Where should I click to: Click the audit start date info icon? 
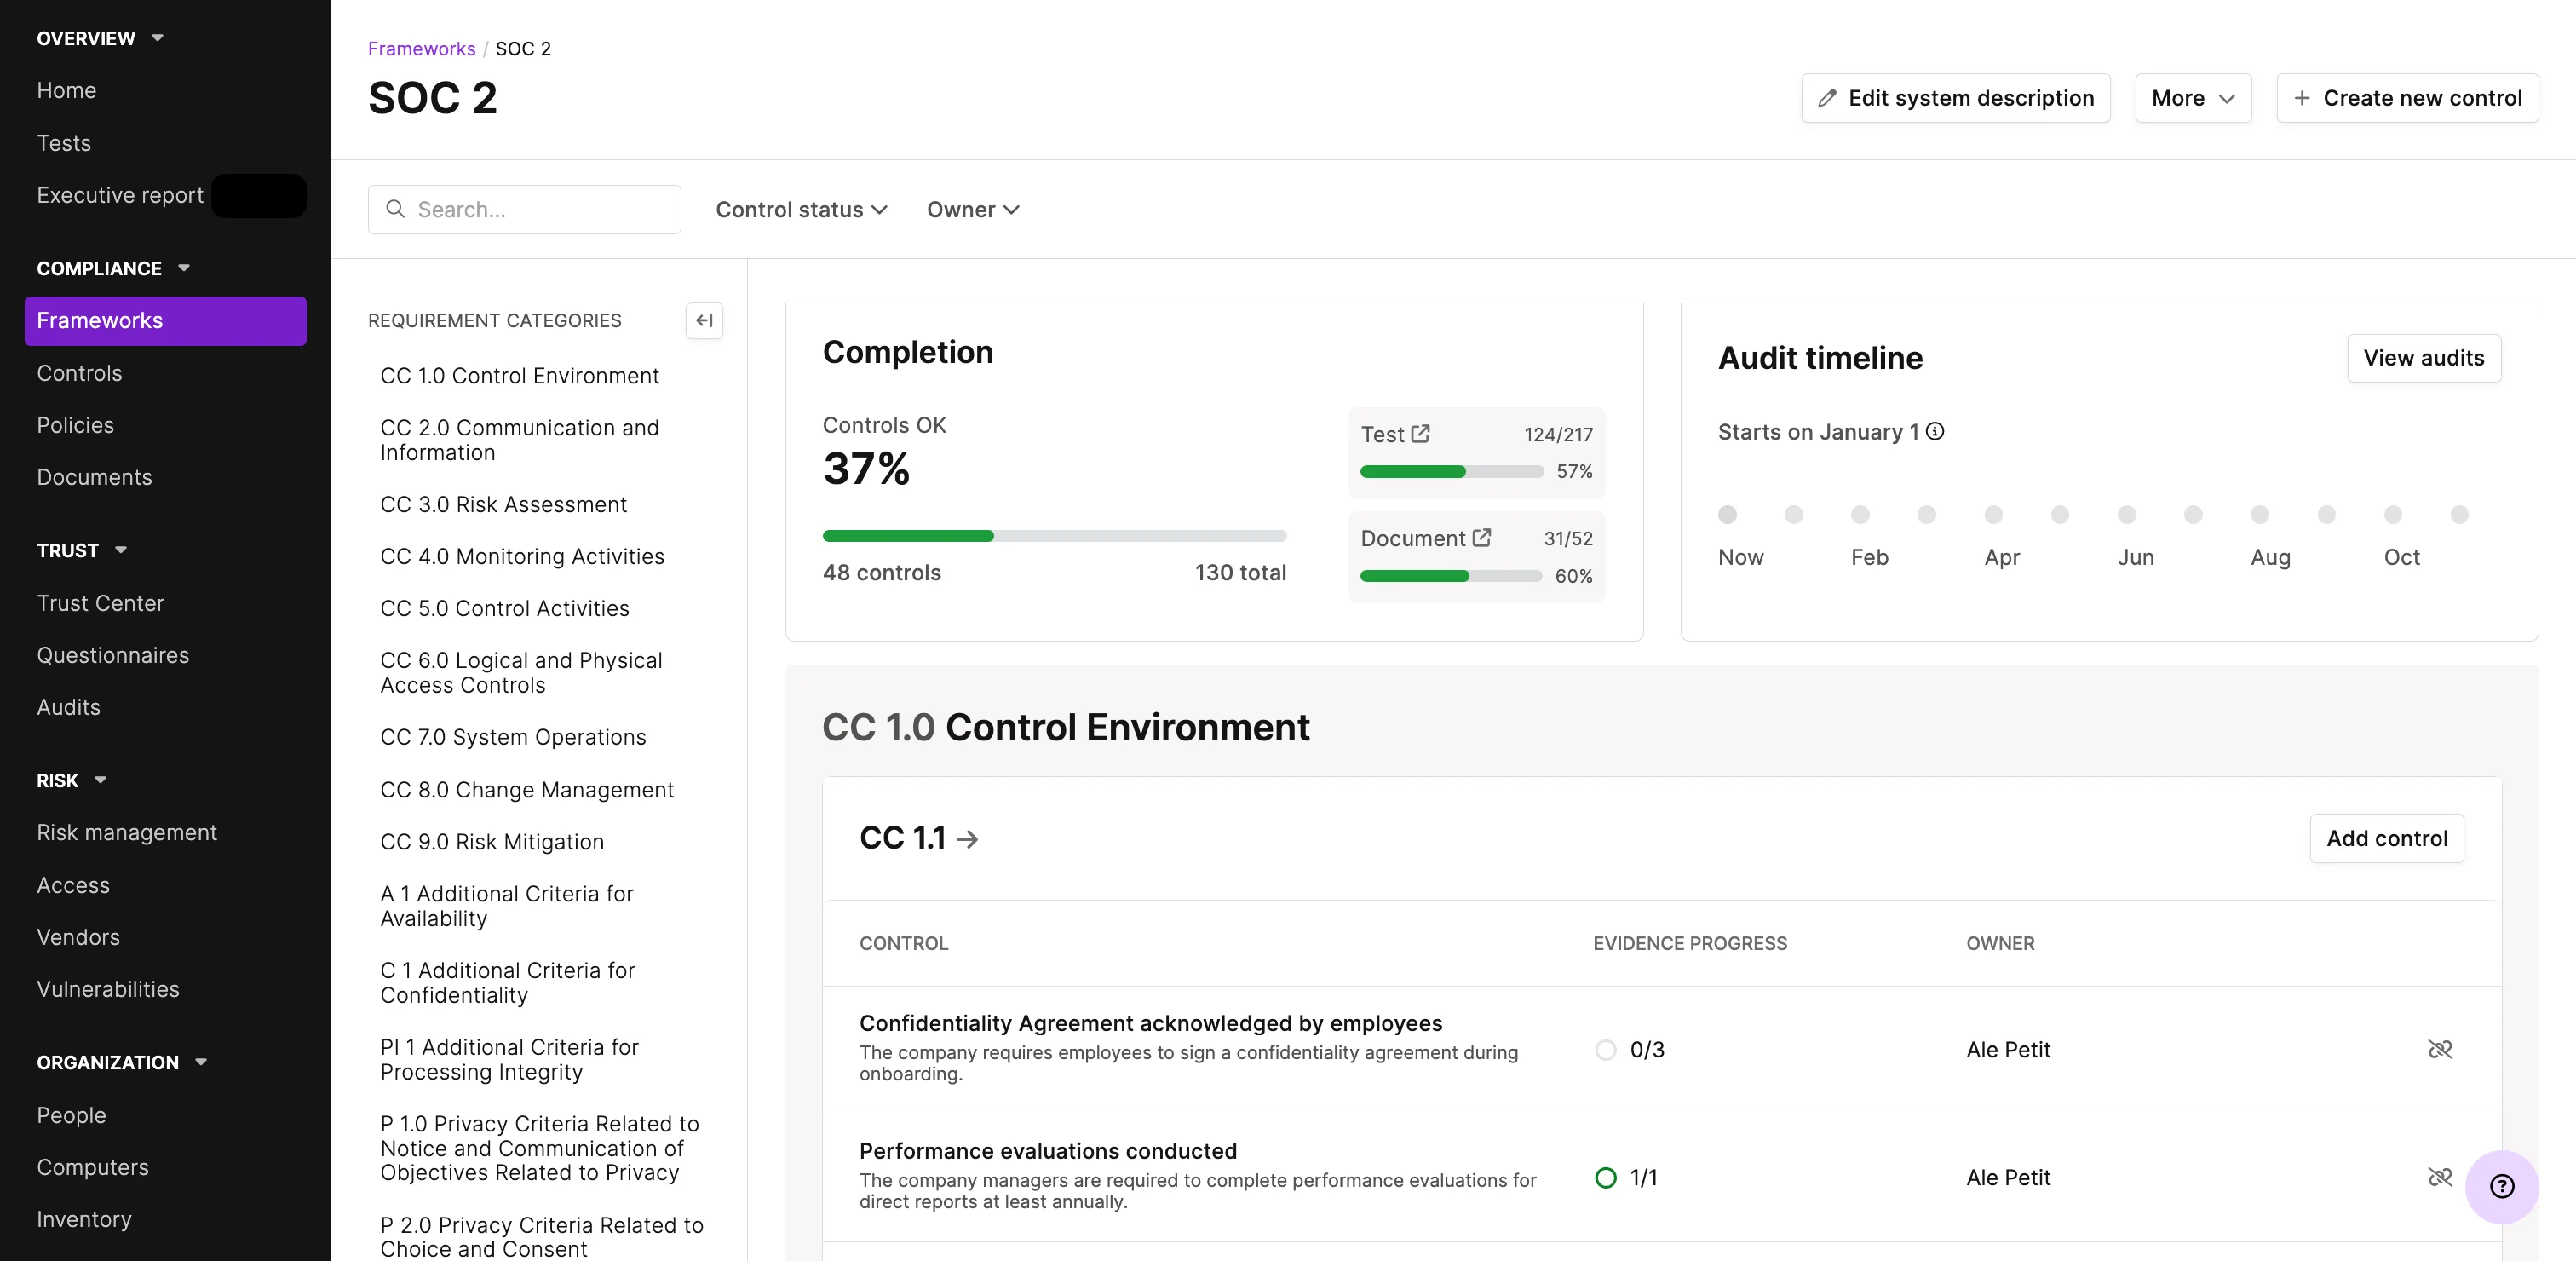pyautogui.click(x=1935, y=431)
